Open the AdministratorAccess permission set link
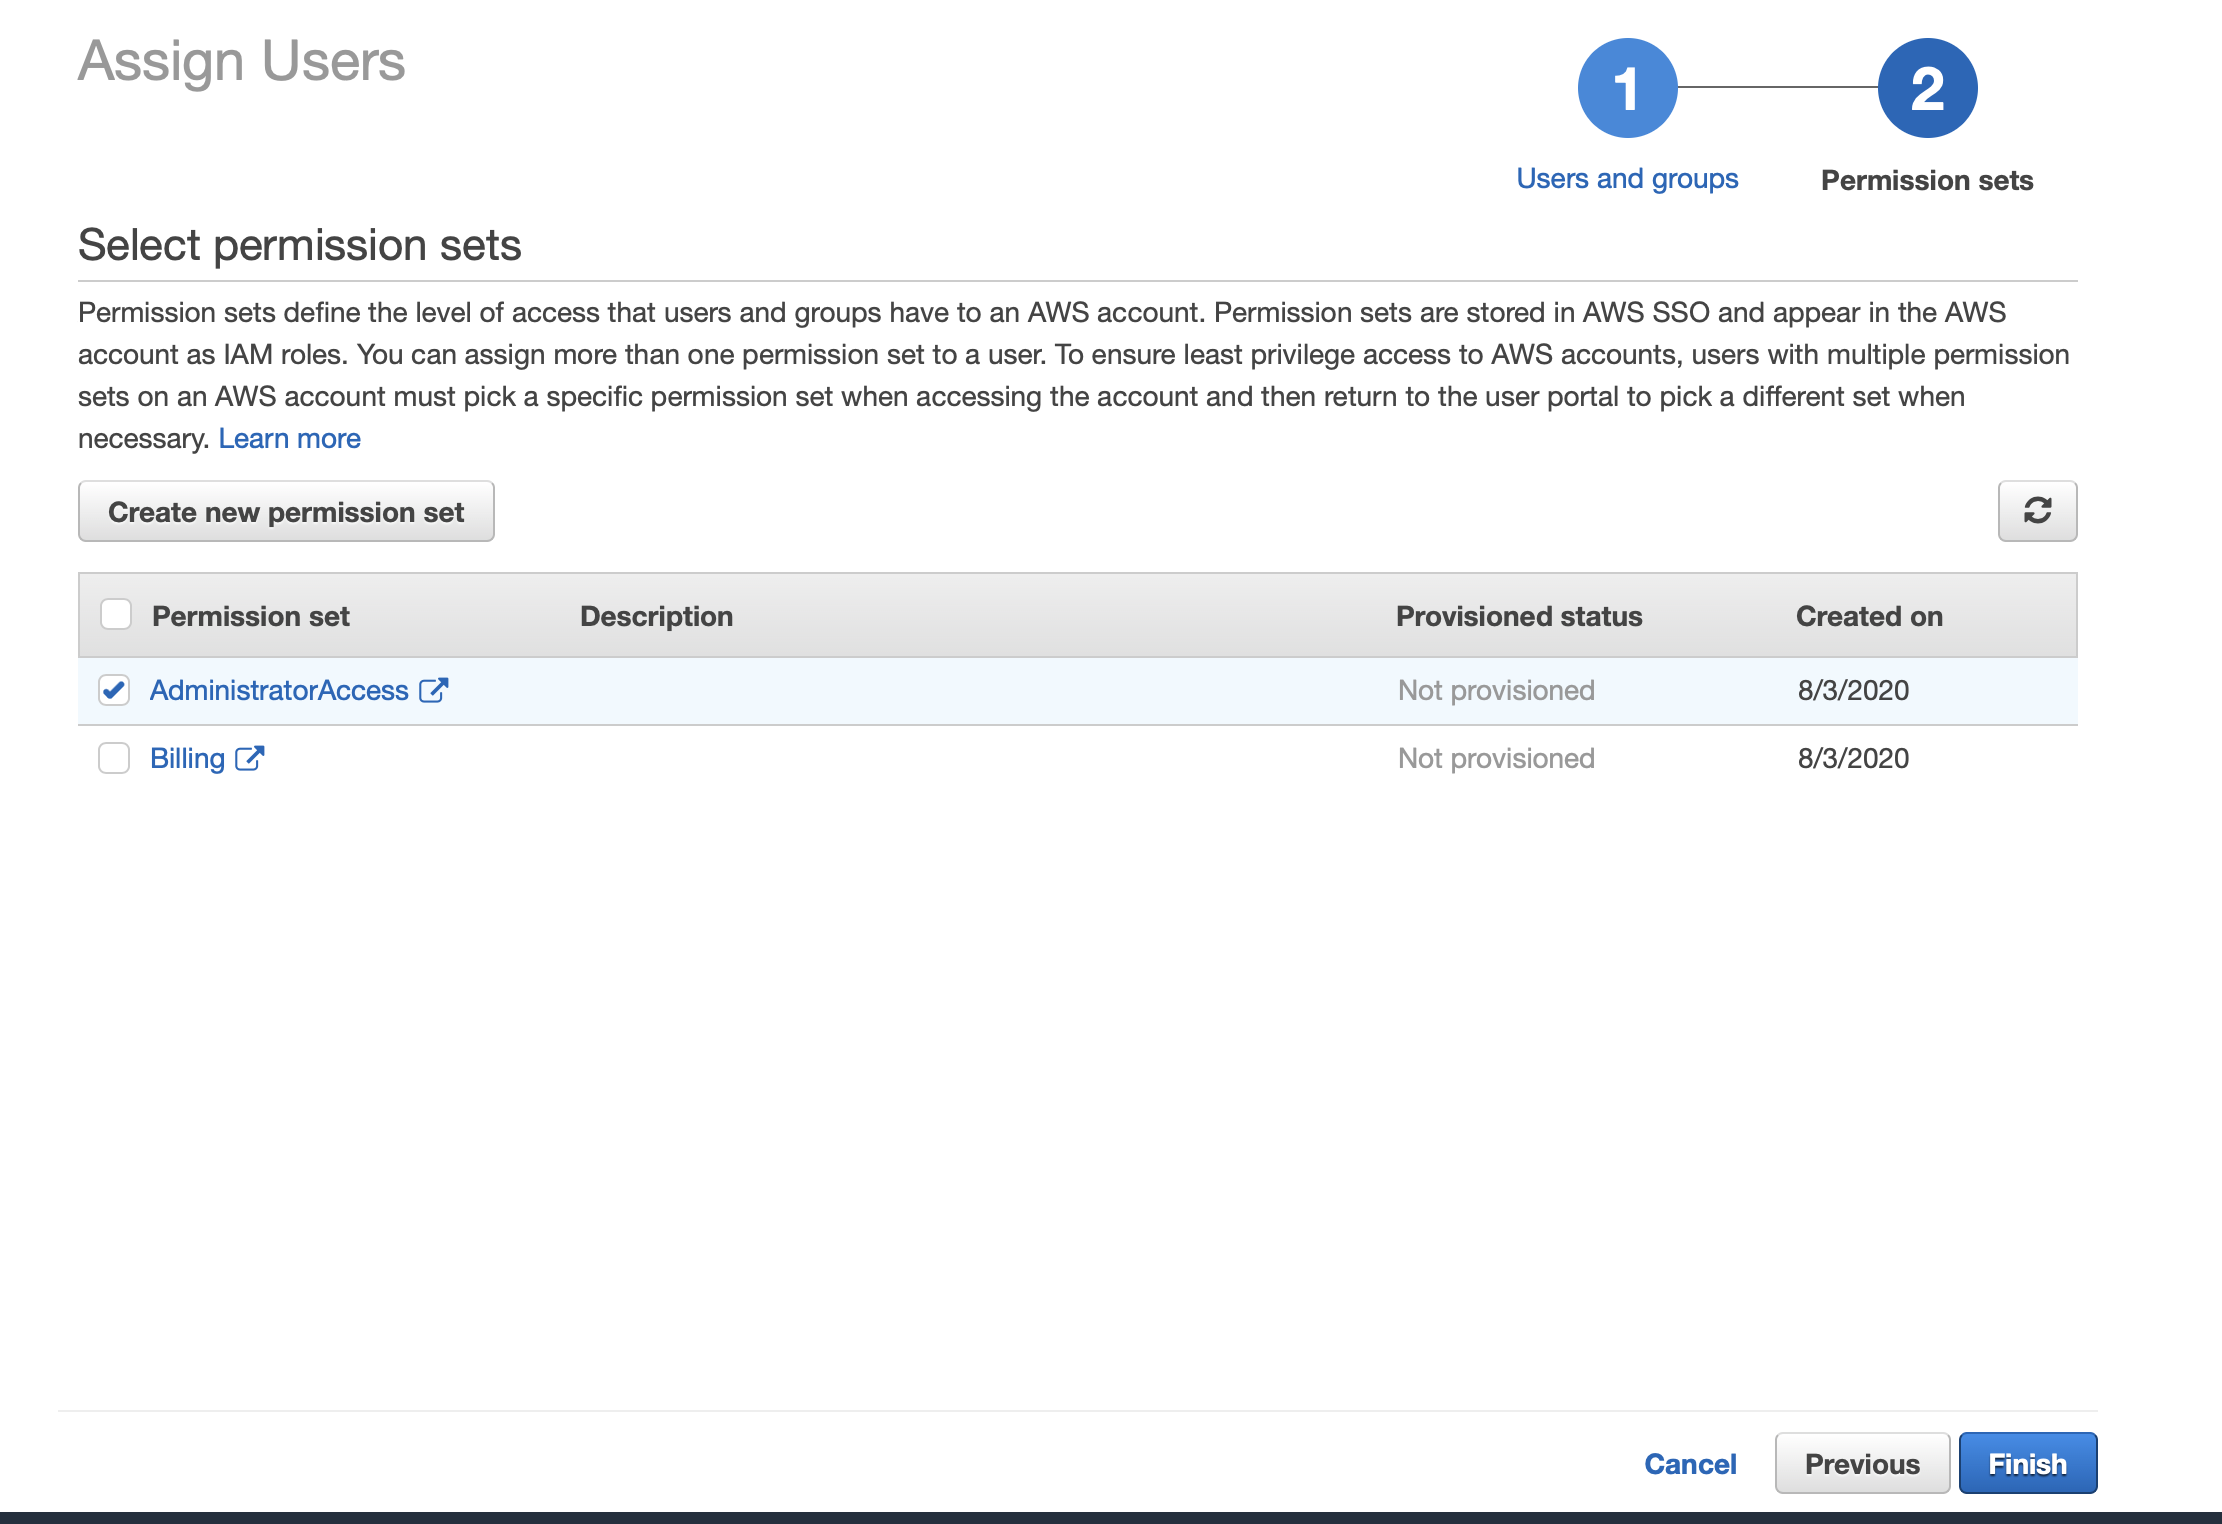This screenshot has width=2222, height=1524. click(x=279, y=690)
